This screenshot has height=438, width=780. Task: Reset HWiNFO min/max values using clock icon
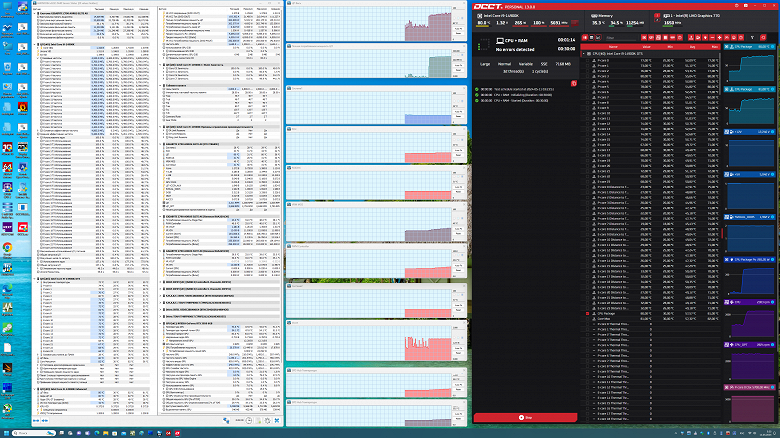(249, 421)
